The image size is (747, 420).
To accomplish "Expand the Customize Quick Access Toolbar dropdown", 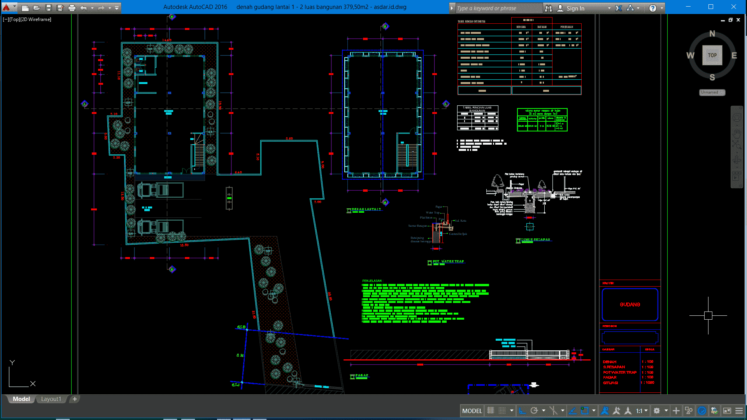I will coord(117,8).
